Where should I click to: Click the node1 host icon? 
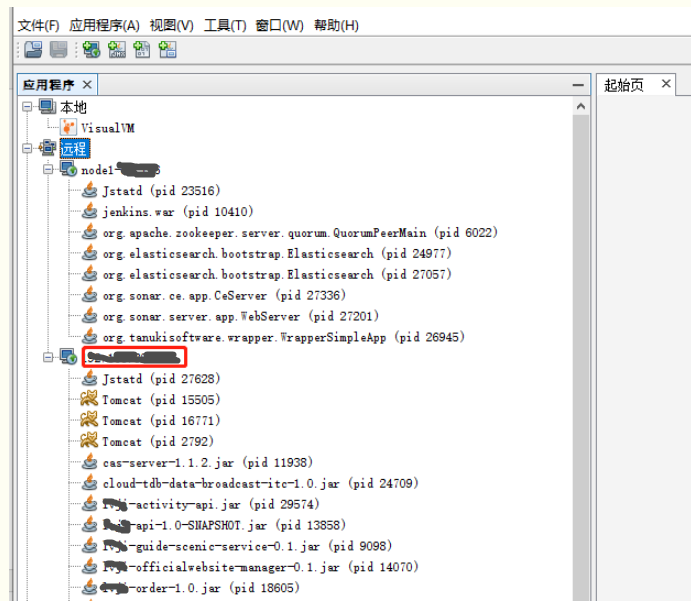coord(68,169)
